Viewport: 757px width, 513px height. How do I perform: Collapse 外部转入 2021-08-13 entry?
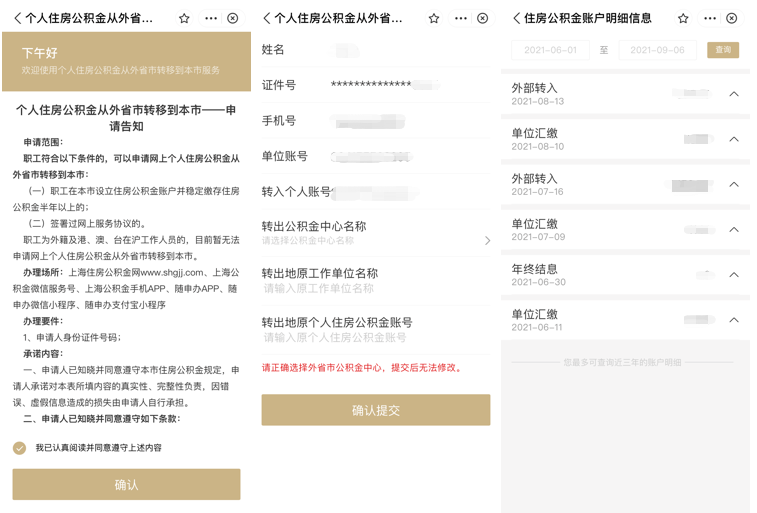coord(734,94)
